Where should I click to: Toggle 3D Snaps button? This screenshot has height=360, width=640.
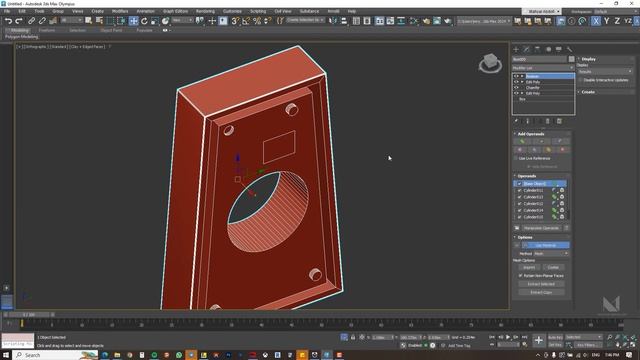(x=235, y=21)
